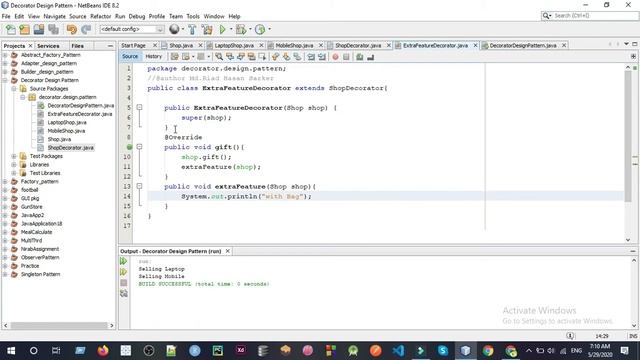Click the Save All toolbar icon

[x=53, y=29]
